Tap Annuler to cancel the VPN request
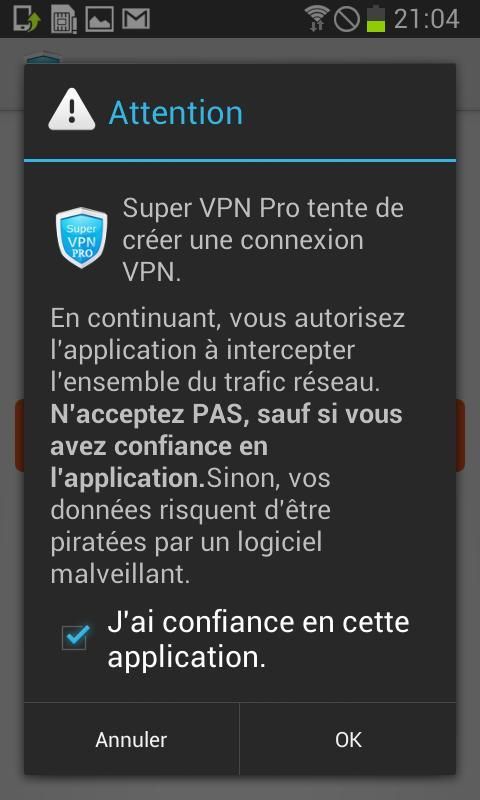 pos(131,739)
